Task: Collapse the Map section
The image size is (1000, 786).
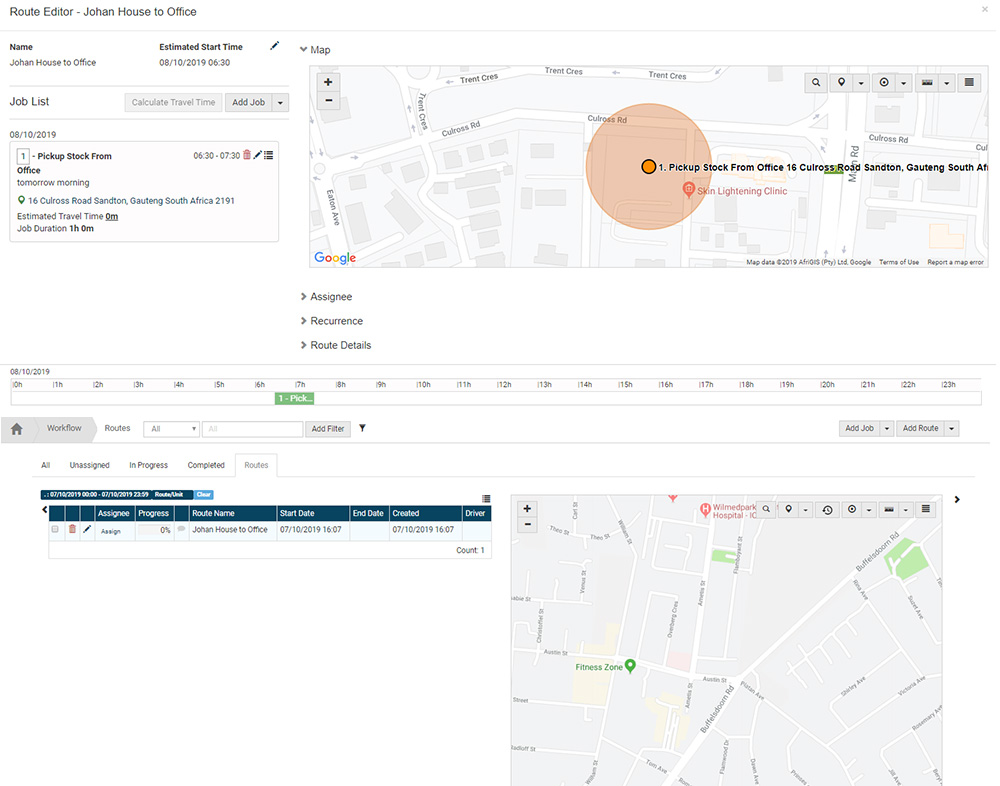Action: (x=303, y=49)
